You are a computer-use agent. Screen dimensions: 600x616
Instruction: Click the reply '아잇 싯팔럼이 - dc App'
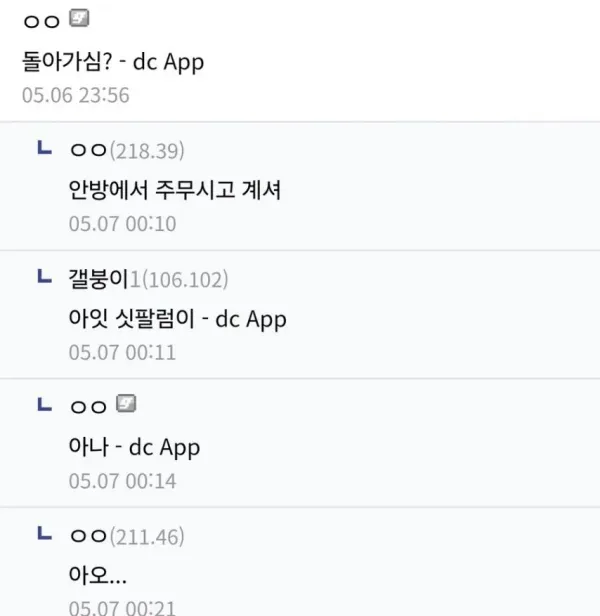coord(177,319)
